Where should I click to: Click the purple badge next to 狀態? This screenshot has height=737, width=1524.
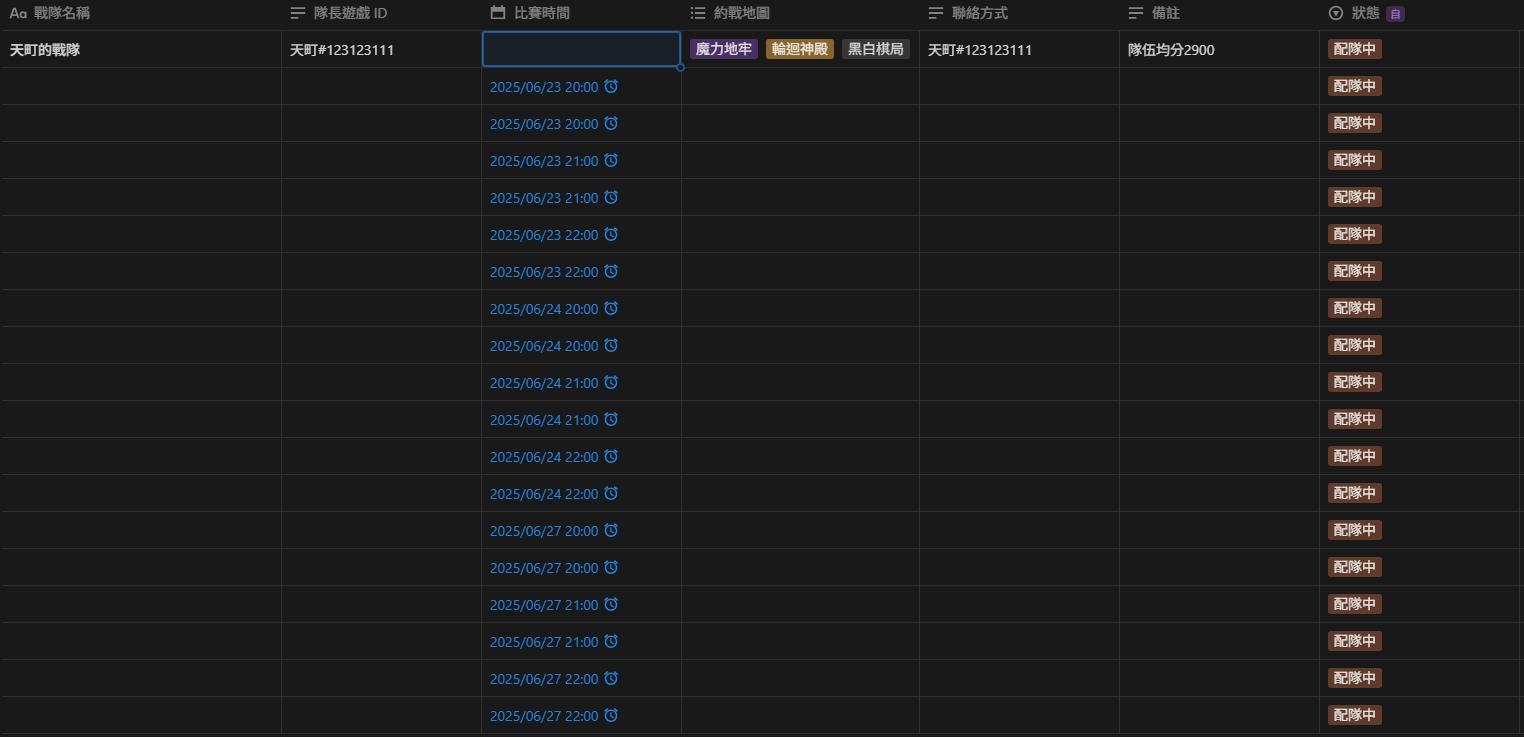[x=1396, y=14]
